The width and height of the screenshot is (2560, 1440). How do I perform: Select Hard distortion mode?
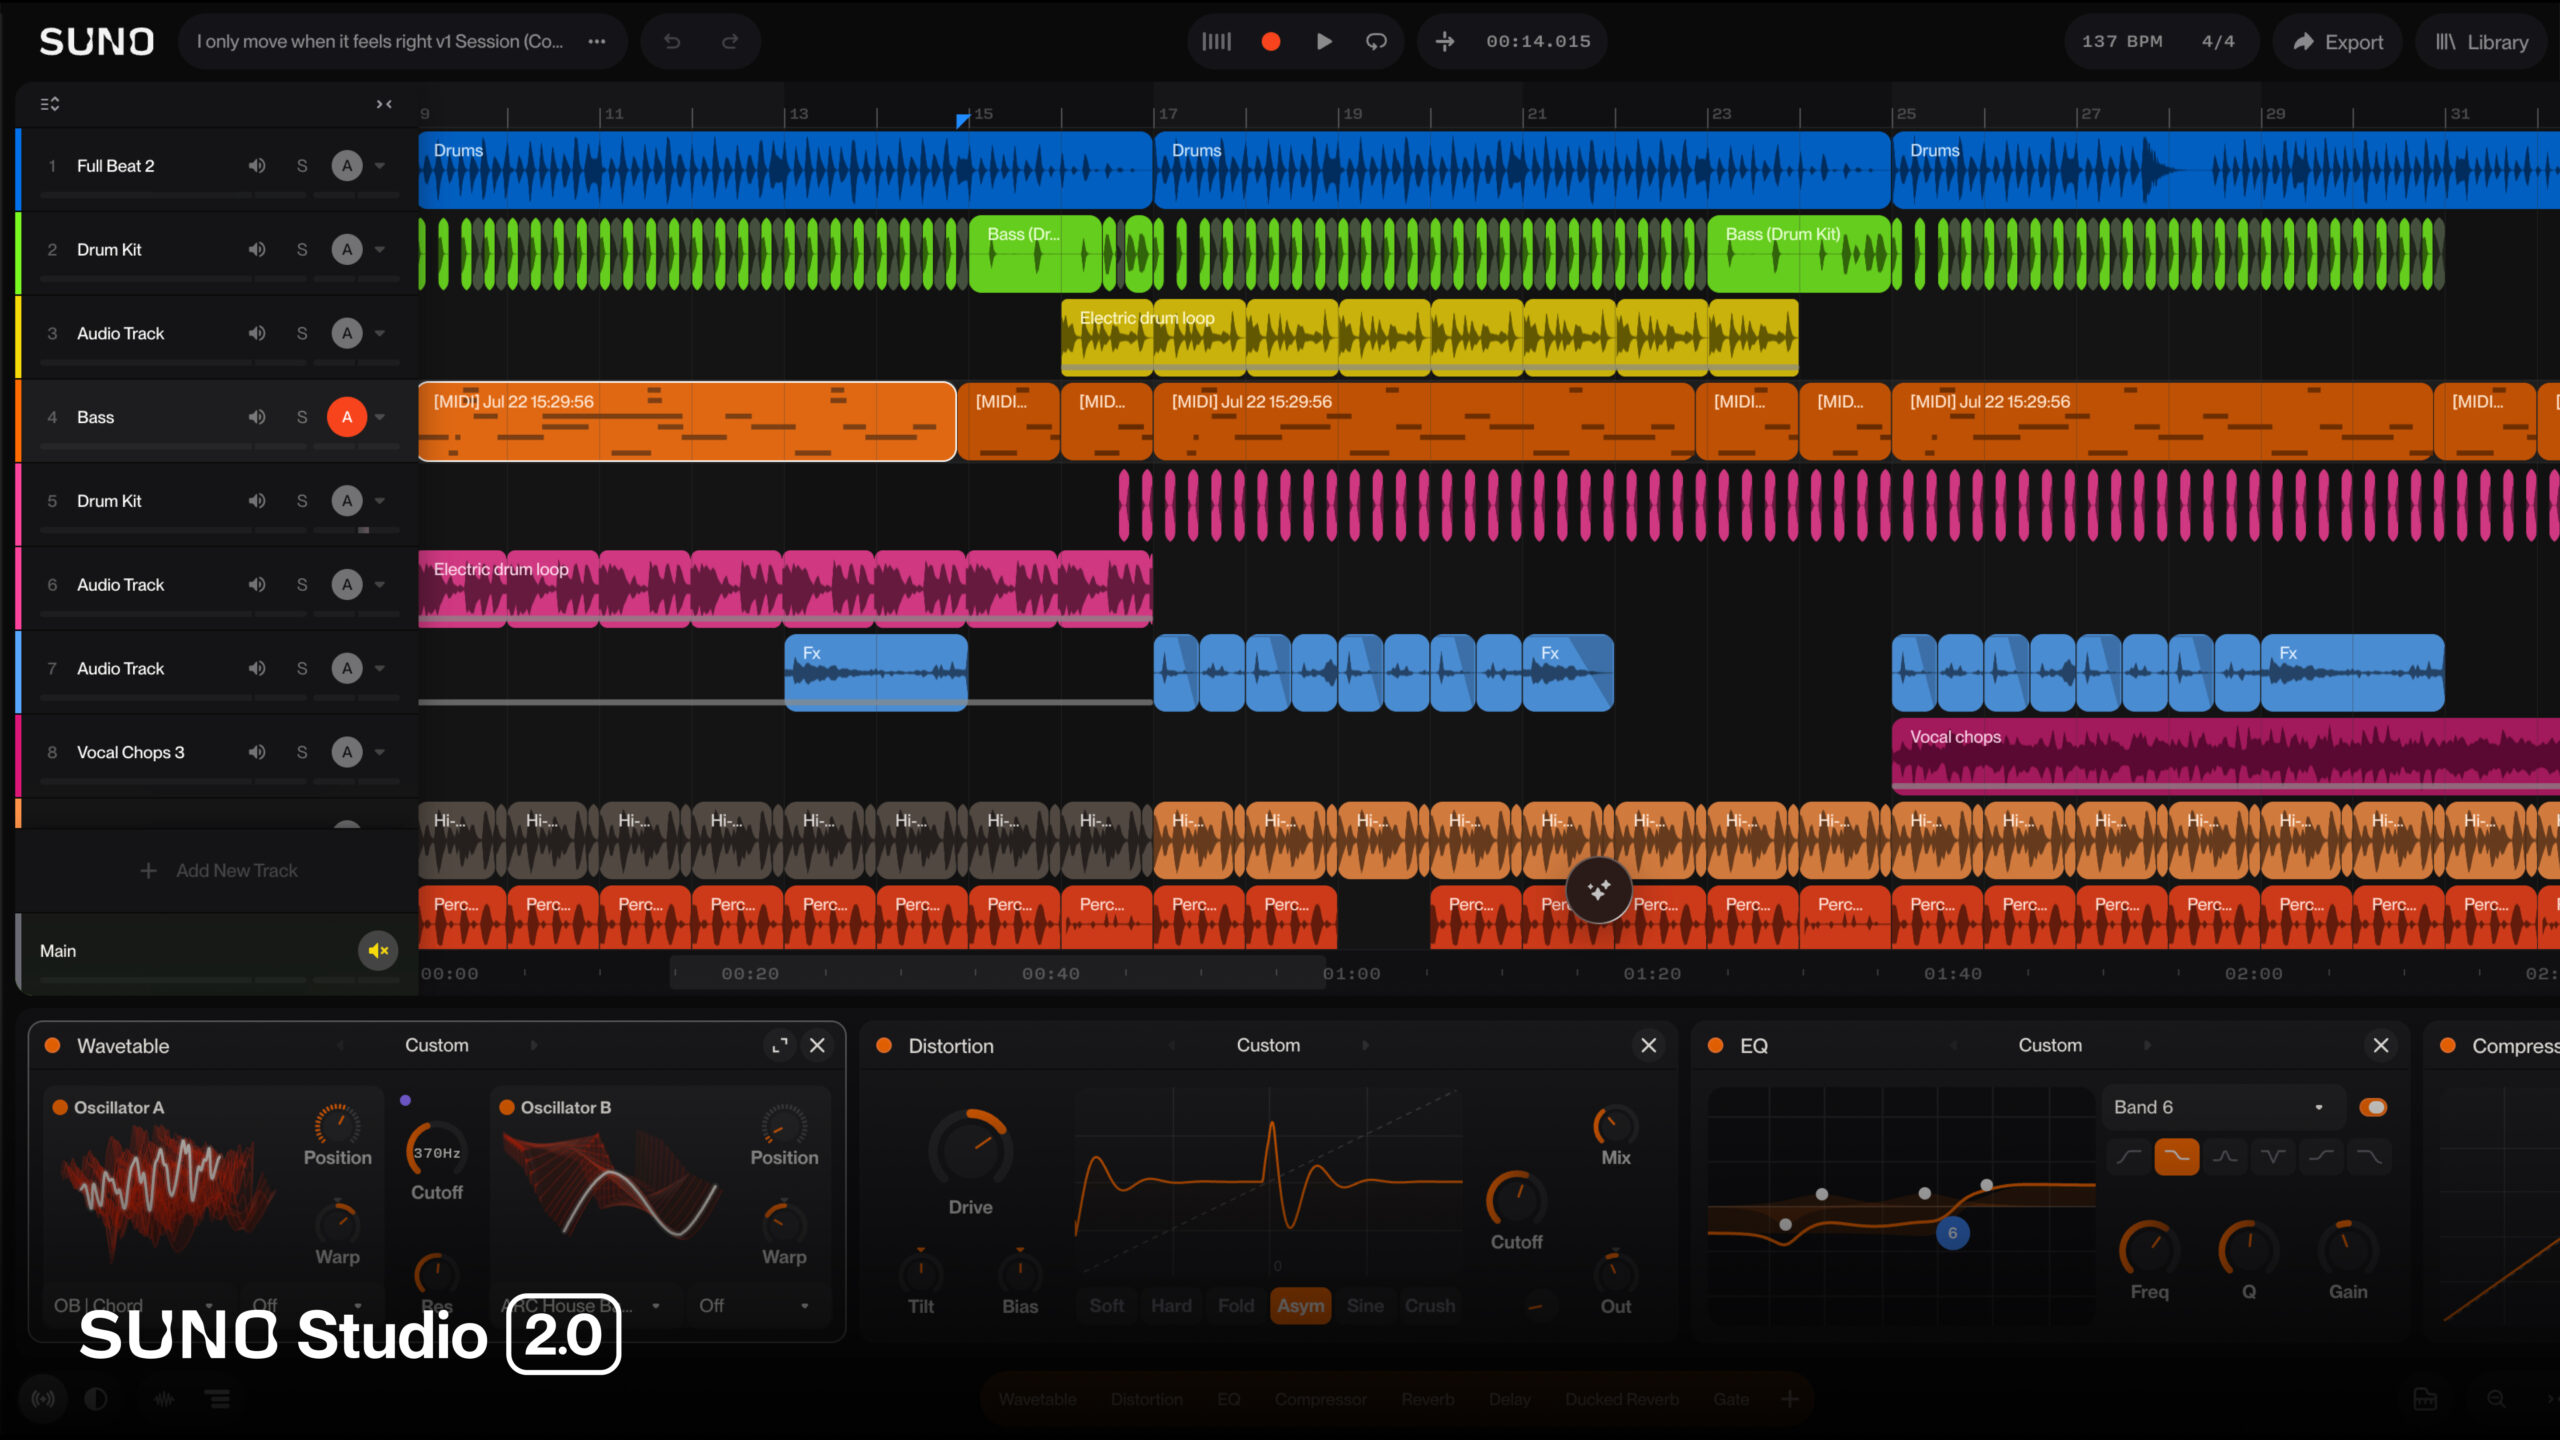[1171, 1306]
